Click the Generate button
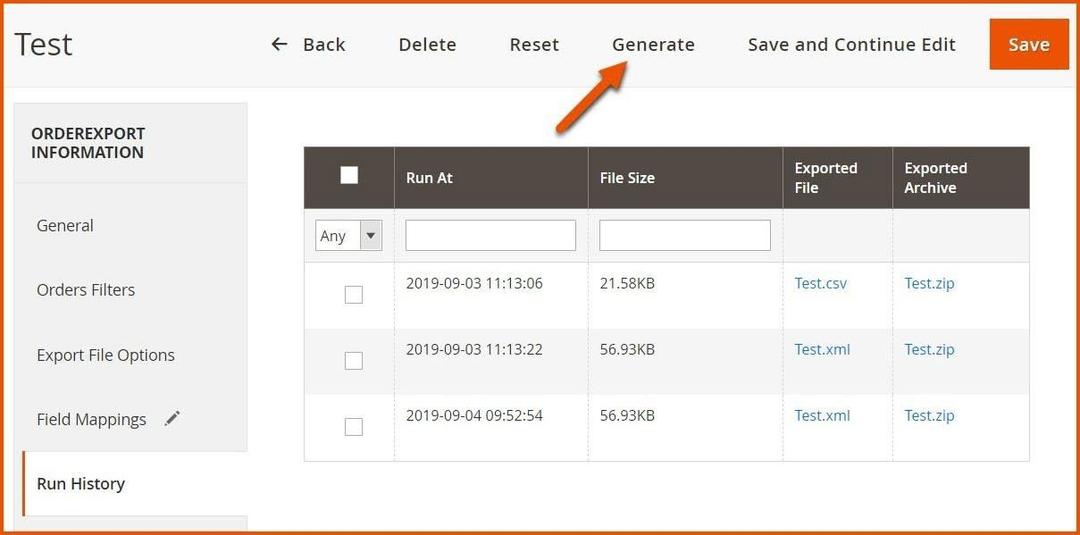 (x=653, y=45)
